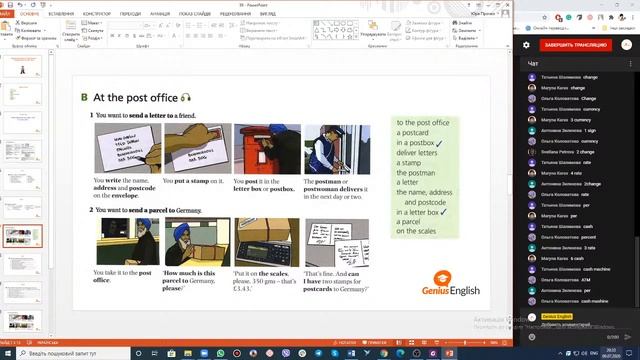This screenshot has width=640, height=360.
Task: Click the send message arrow in chat
Action: pos(628,337)
